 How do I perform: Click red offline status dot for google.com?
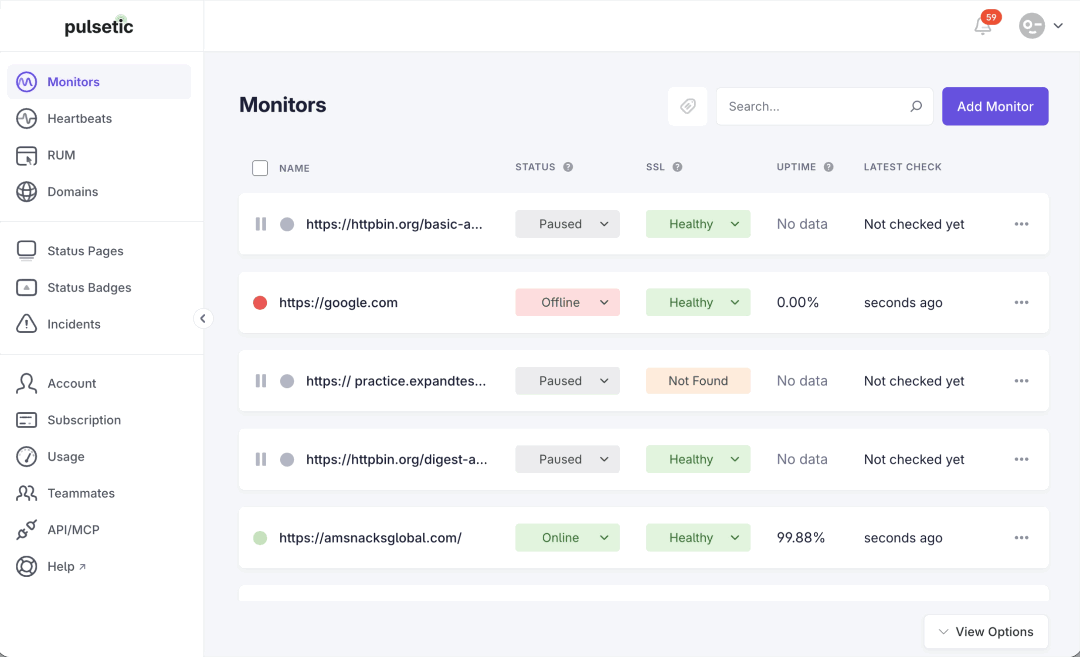260,302
